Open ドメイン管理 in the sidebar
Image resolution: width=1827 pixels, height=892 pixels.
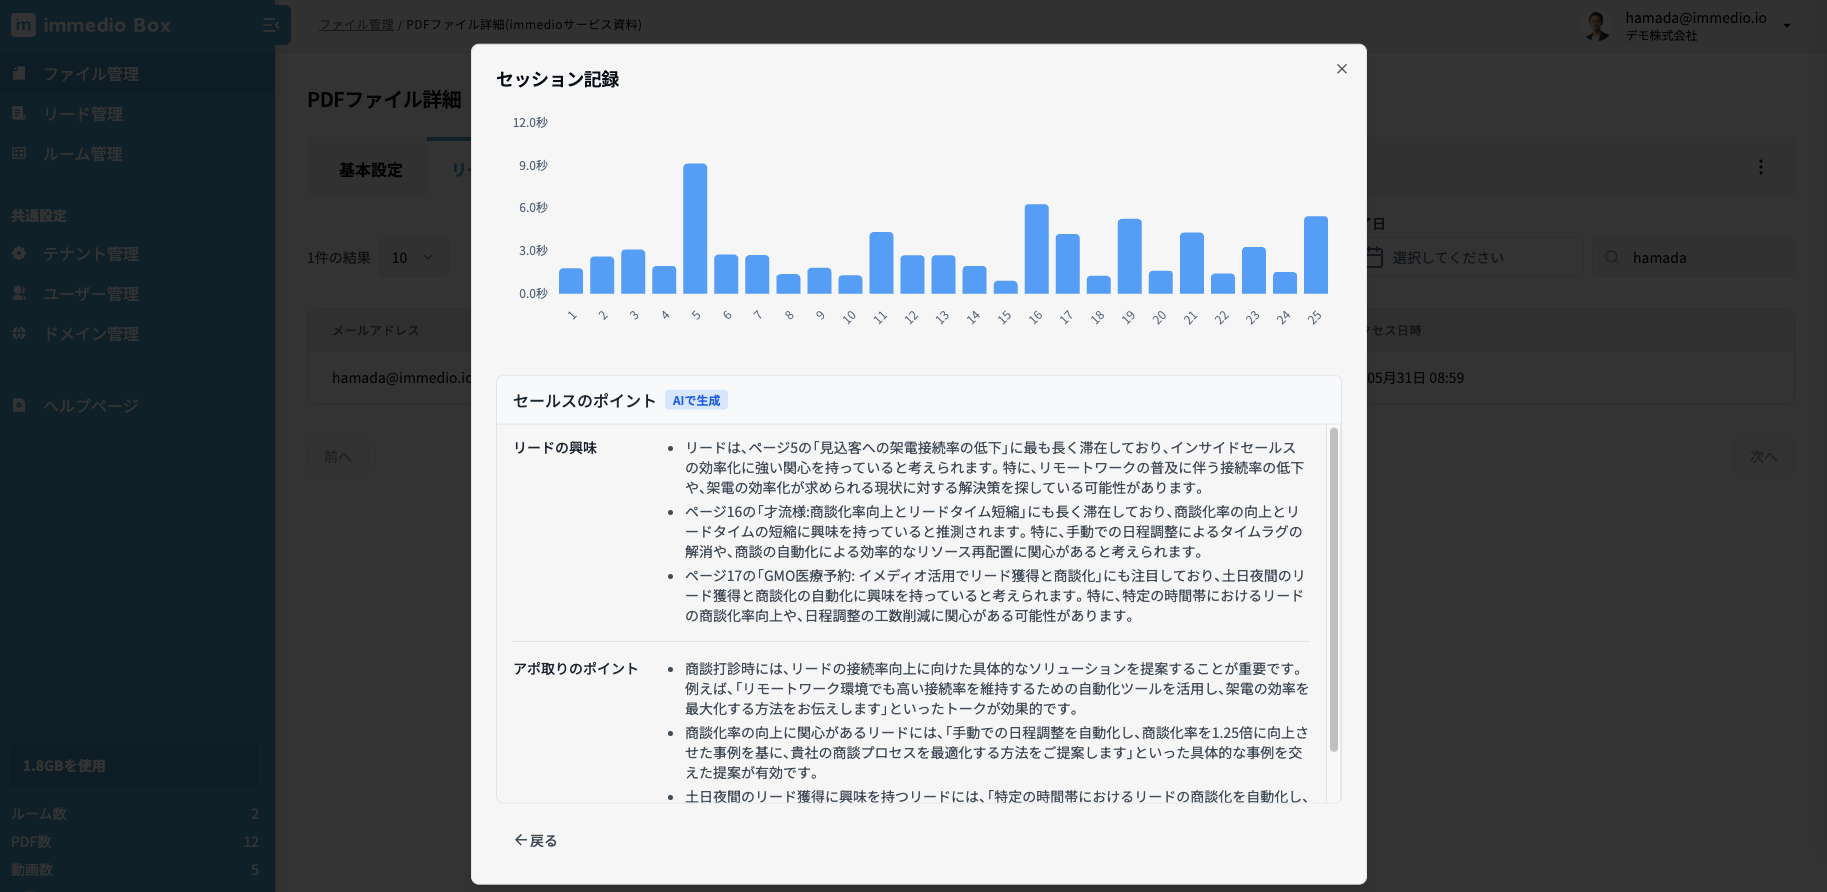coord(90,334)
